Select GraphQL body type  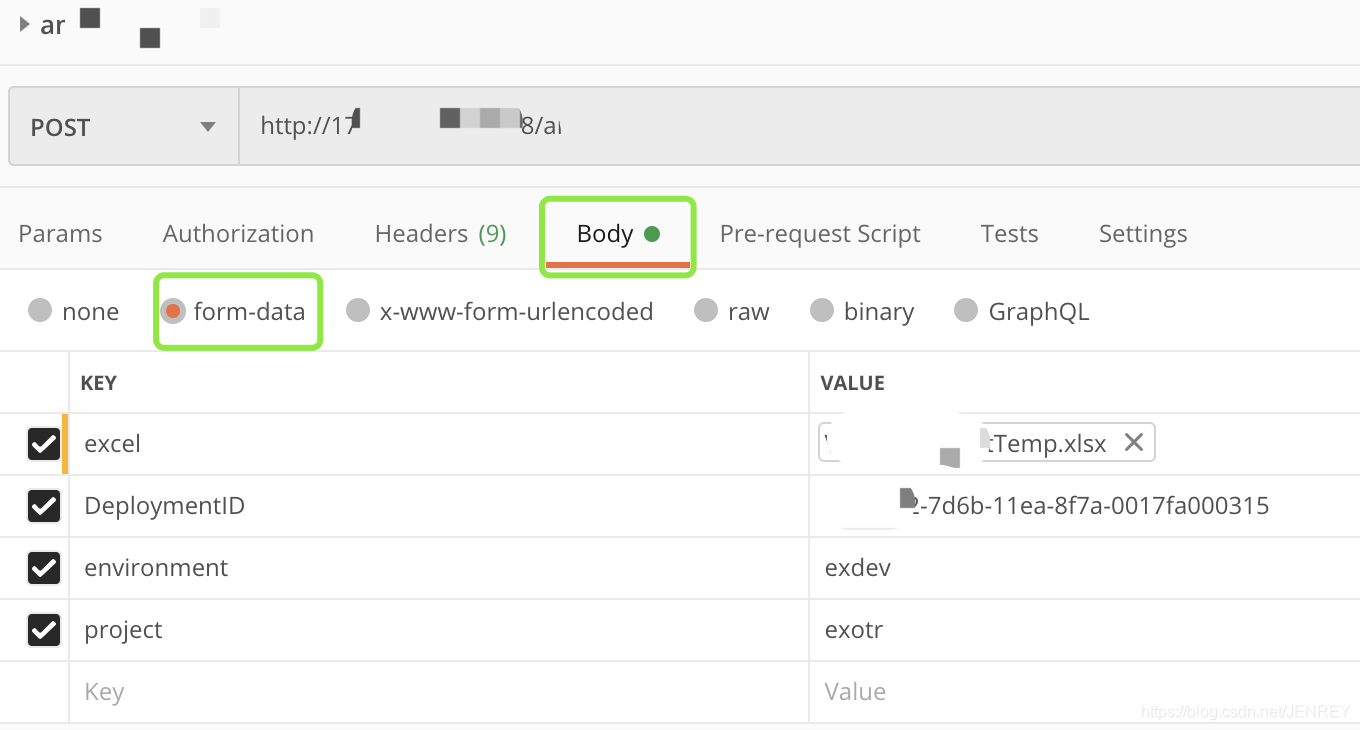966,311
